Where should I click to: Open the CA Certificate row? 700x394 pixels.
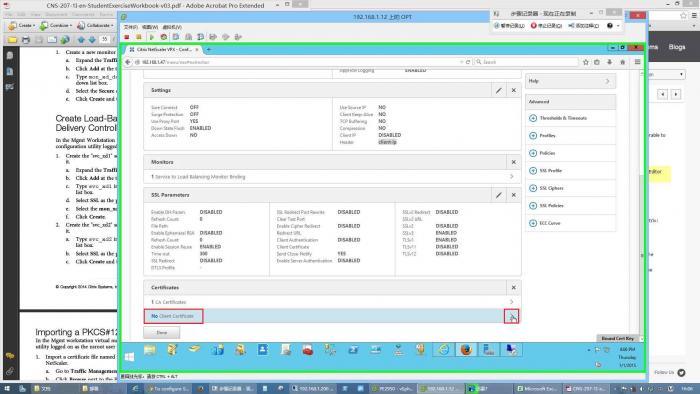click(332, 302)
